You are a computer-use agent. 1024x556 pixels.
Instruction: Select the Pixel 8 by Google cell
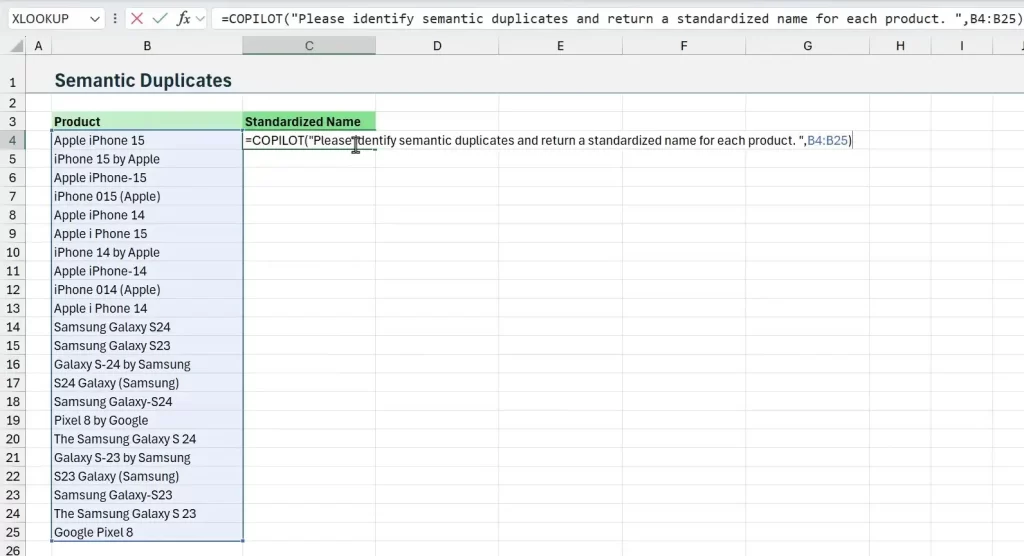click(x=147, y=421)
